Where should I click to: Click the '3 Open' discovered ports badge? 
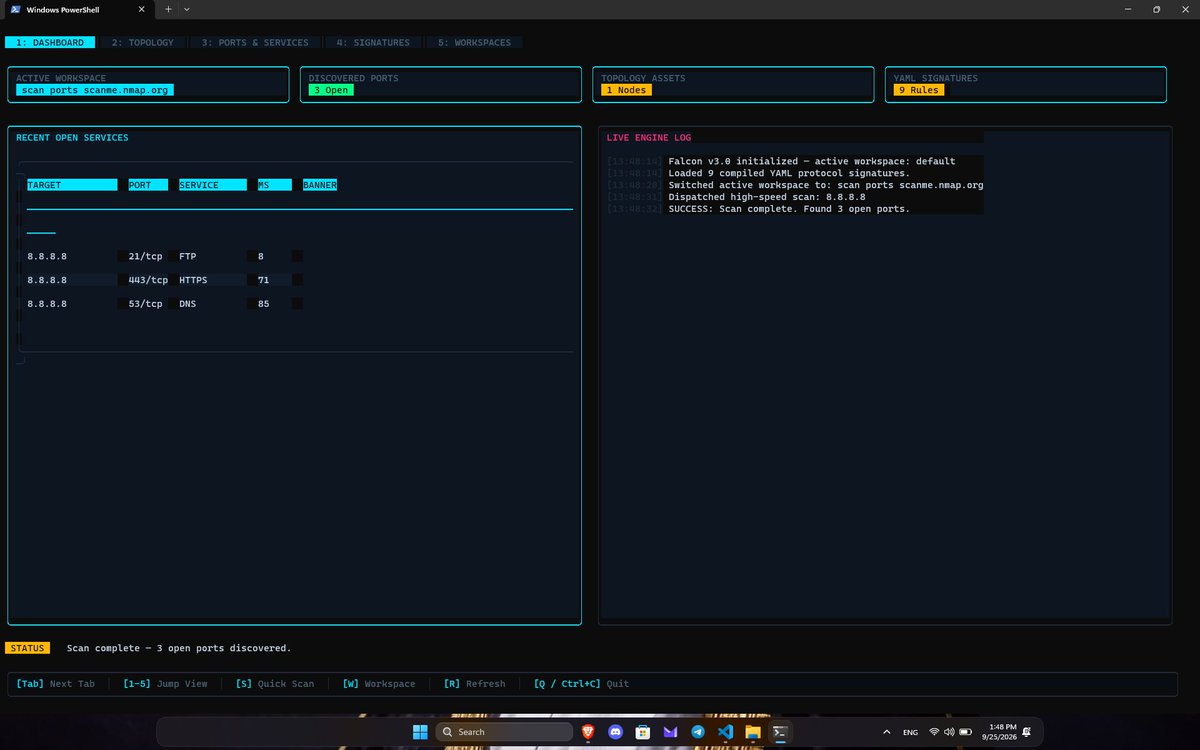coord(330,90)
